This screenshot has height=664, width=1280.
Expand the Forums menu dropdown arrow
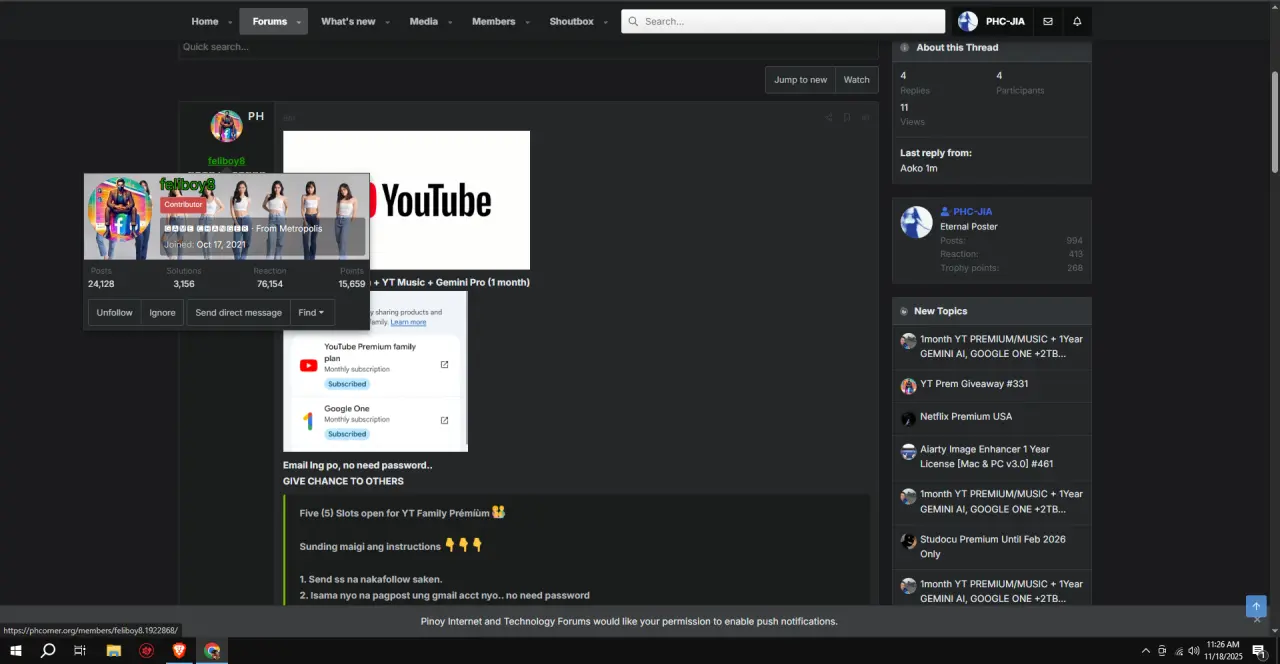(298, 22)
